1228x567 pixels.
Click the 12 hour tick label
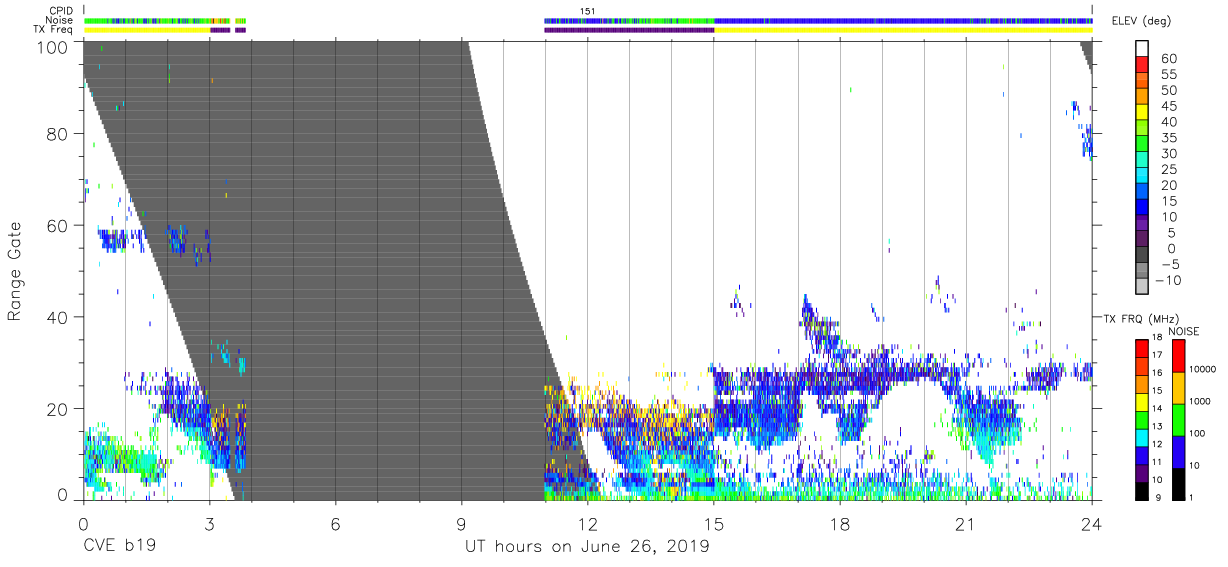coord(587,523)
